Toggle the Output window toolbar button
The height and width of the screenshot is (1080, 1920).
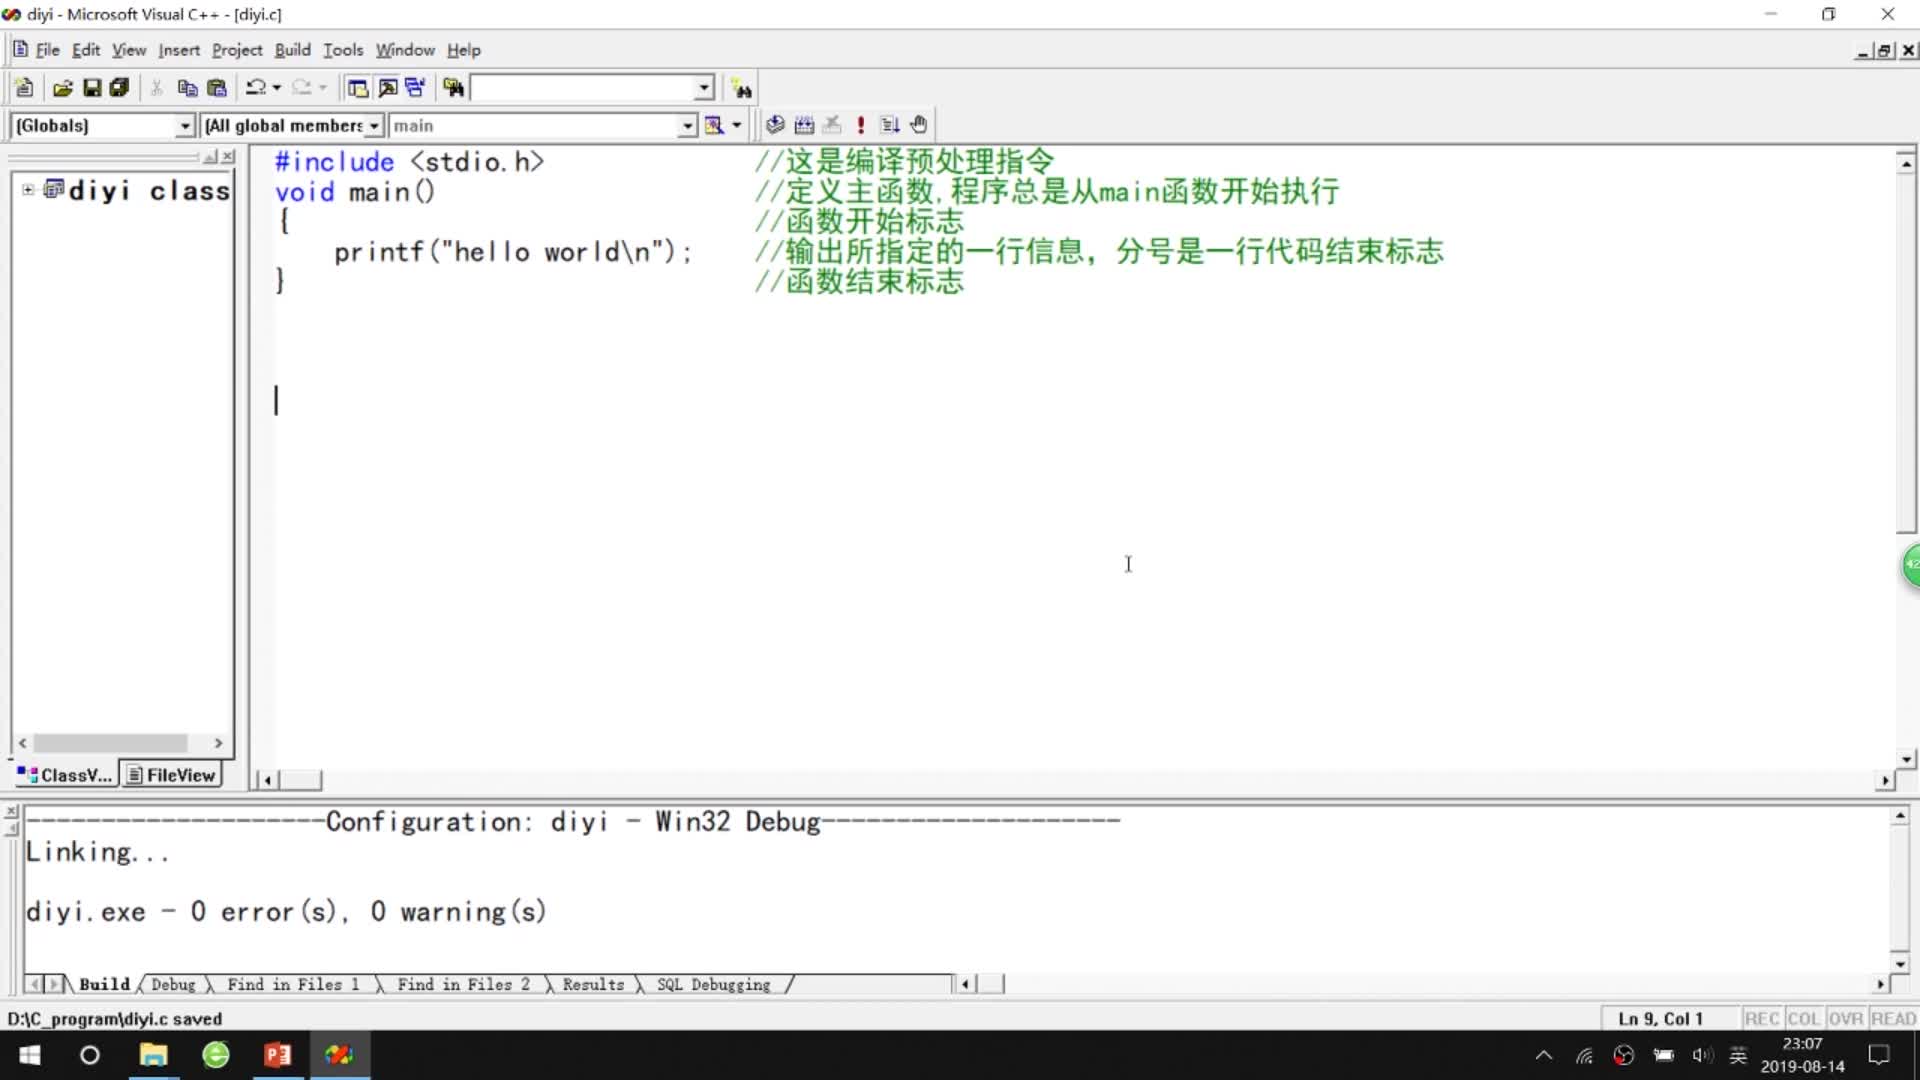(x=387, y=88)
